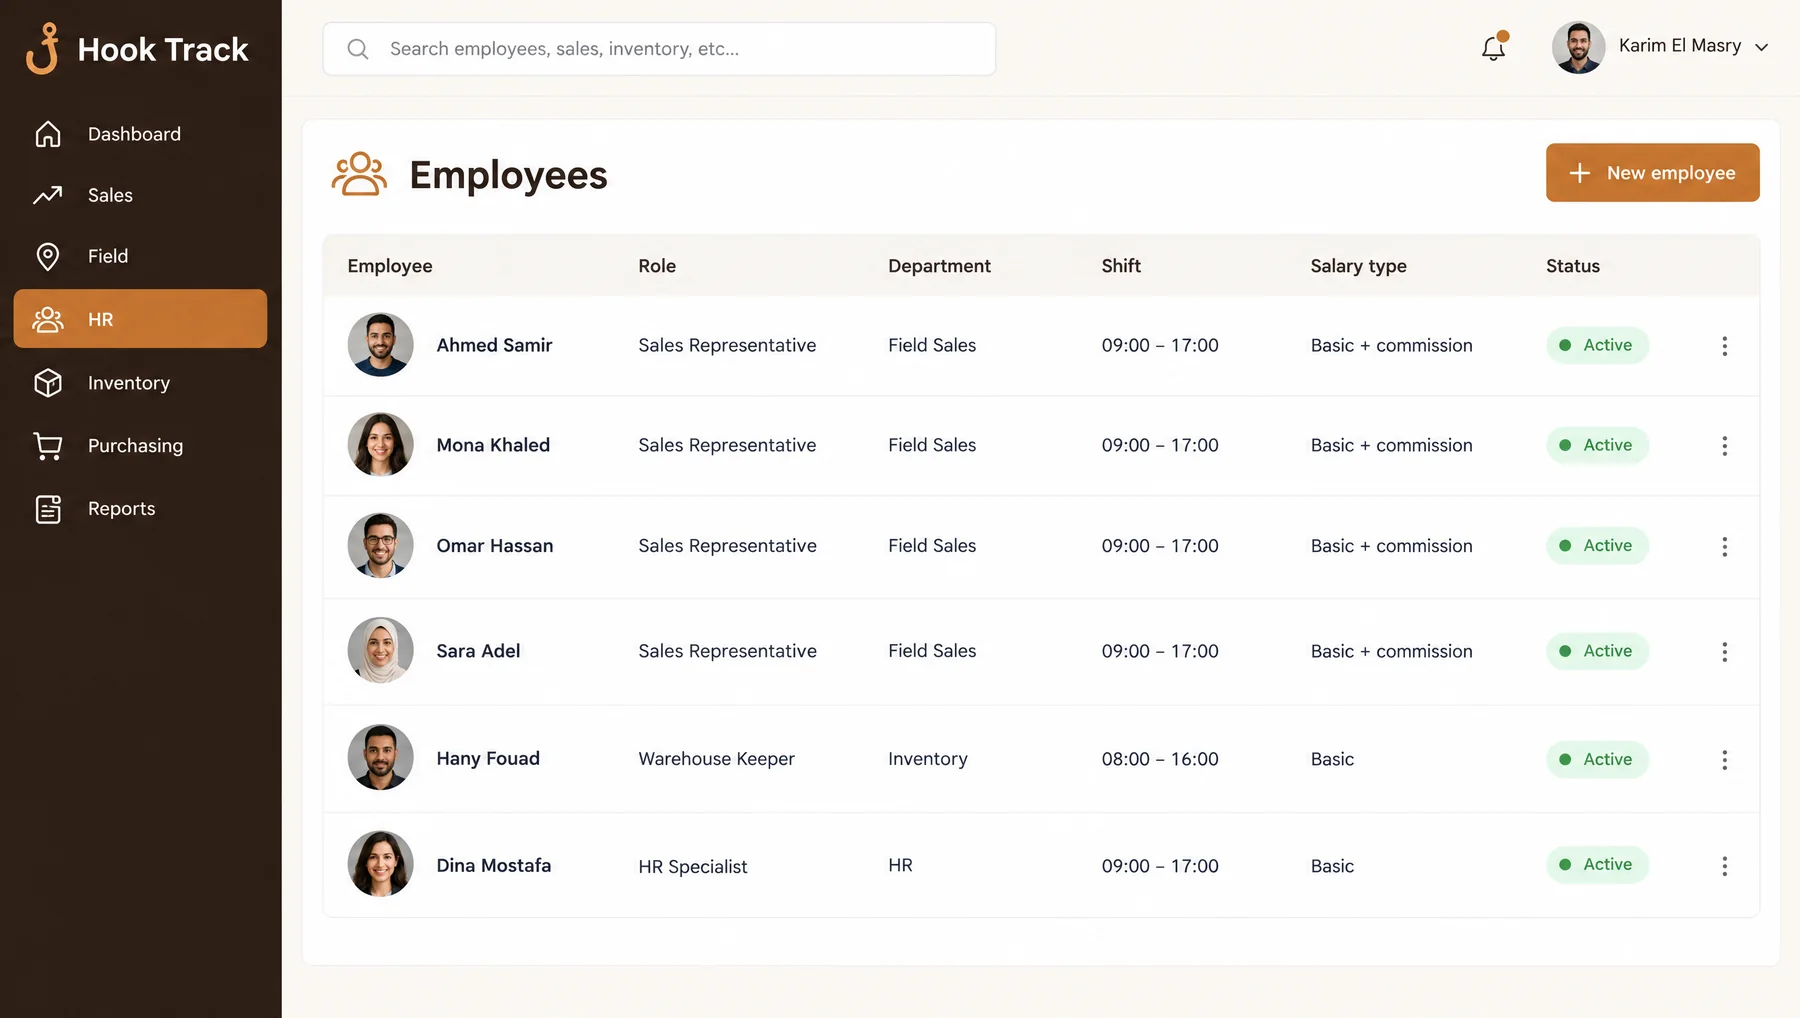Click the Status column header
Screen dimensions: 1800x1018
pos(1573,266)
